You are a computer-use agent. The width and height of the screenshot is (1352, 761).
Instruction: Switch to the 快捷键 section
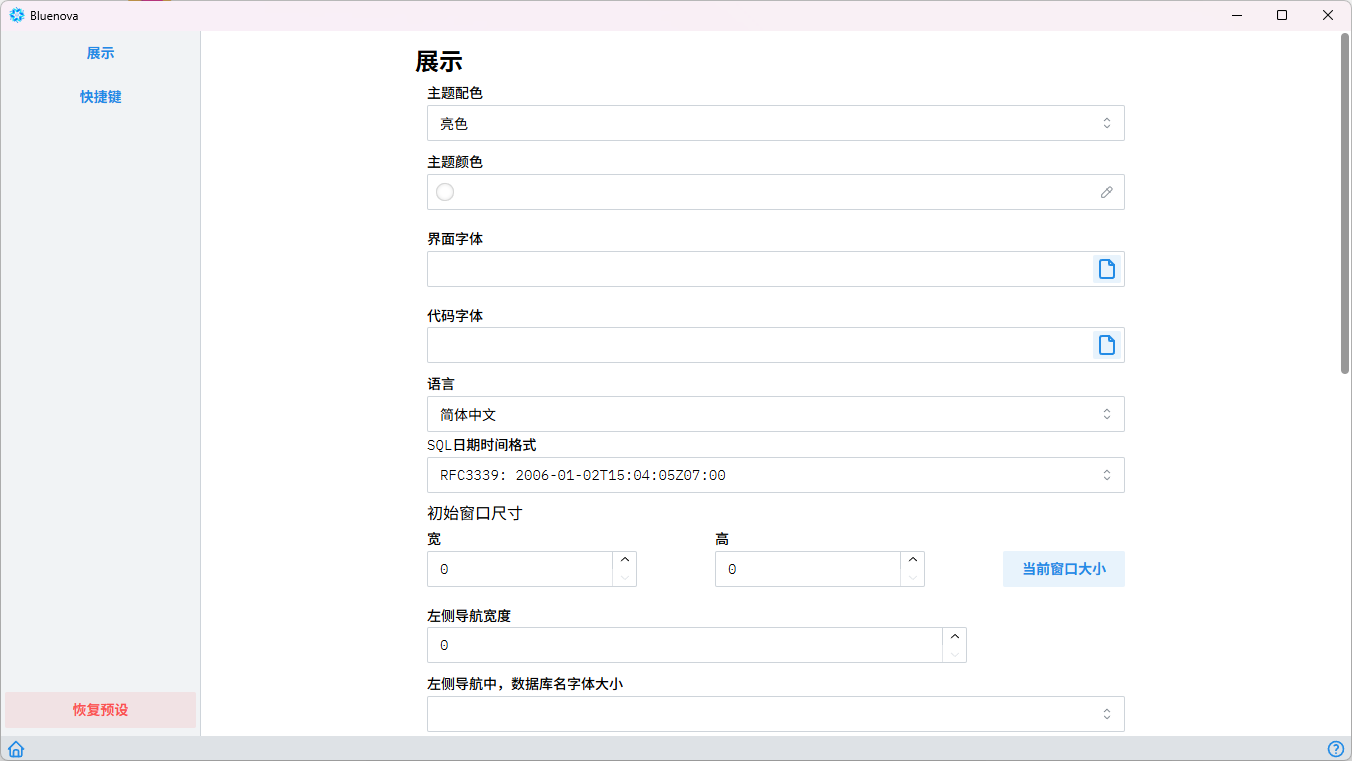pos(100,97)
